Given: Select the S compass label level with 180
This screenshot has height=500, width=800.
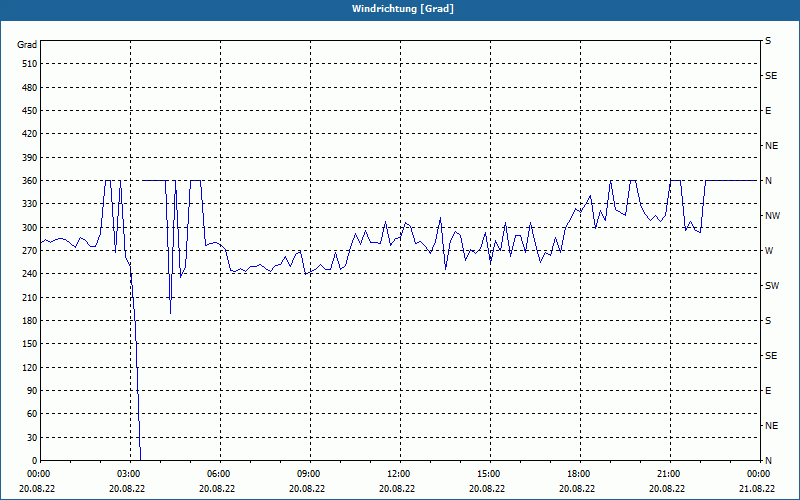Looking at the screenshot, I should coord(768,321).
